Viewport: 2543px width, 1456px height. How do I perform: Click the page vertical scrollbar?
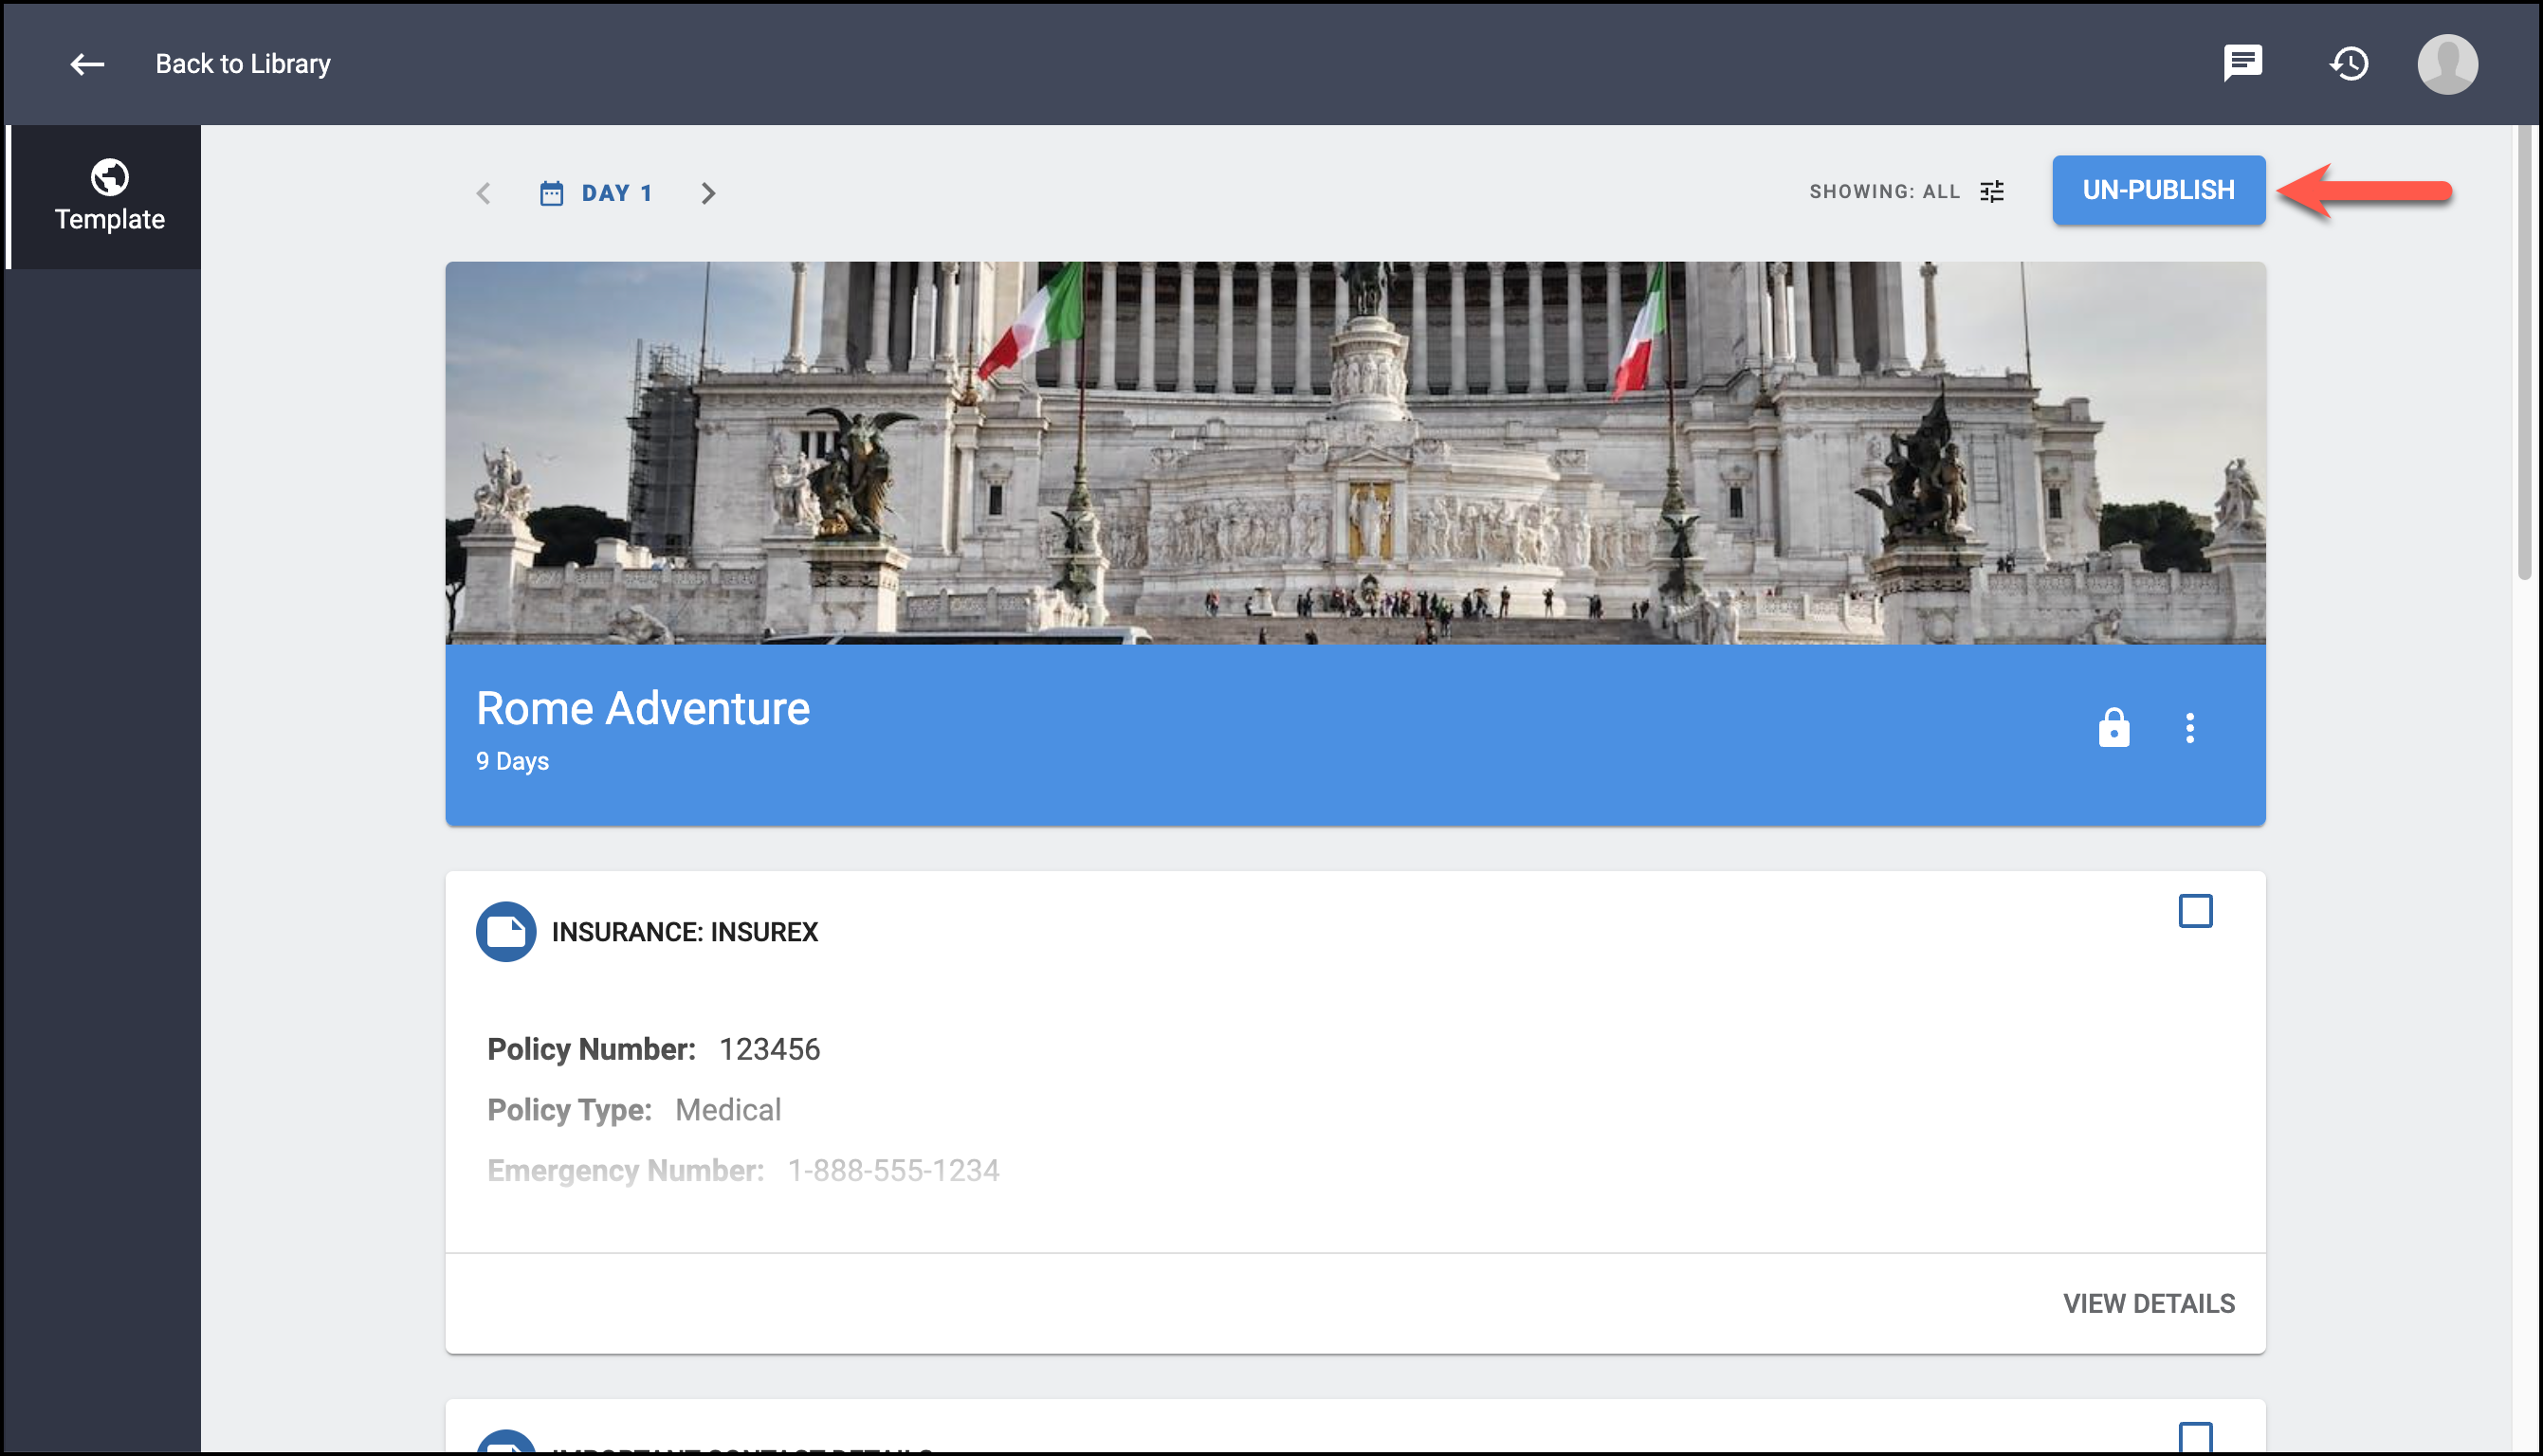pos(2525,352)
